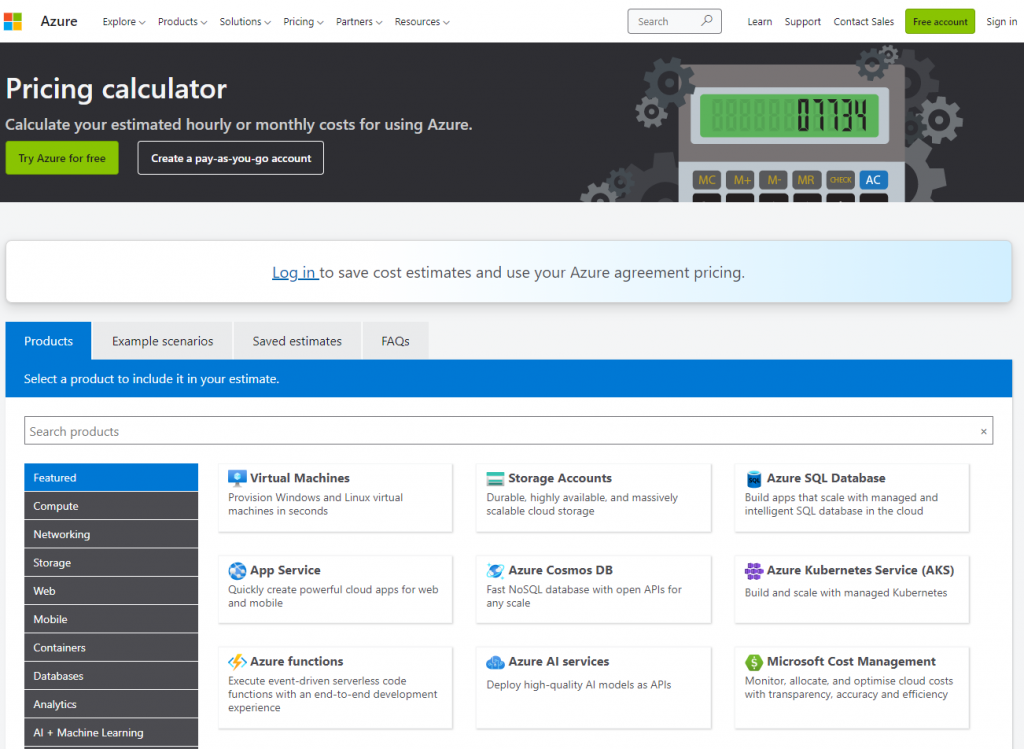This screenshot has height=749, width=1024.
Task: Click the Storage Accounts icon
Action: 495,479
